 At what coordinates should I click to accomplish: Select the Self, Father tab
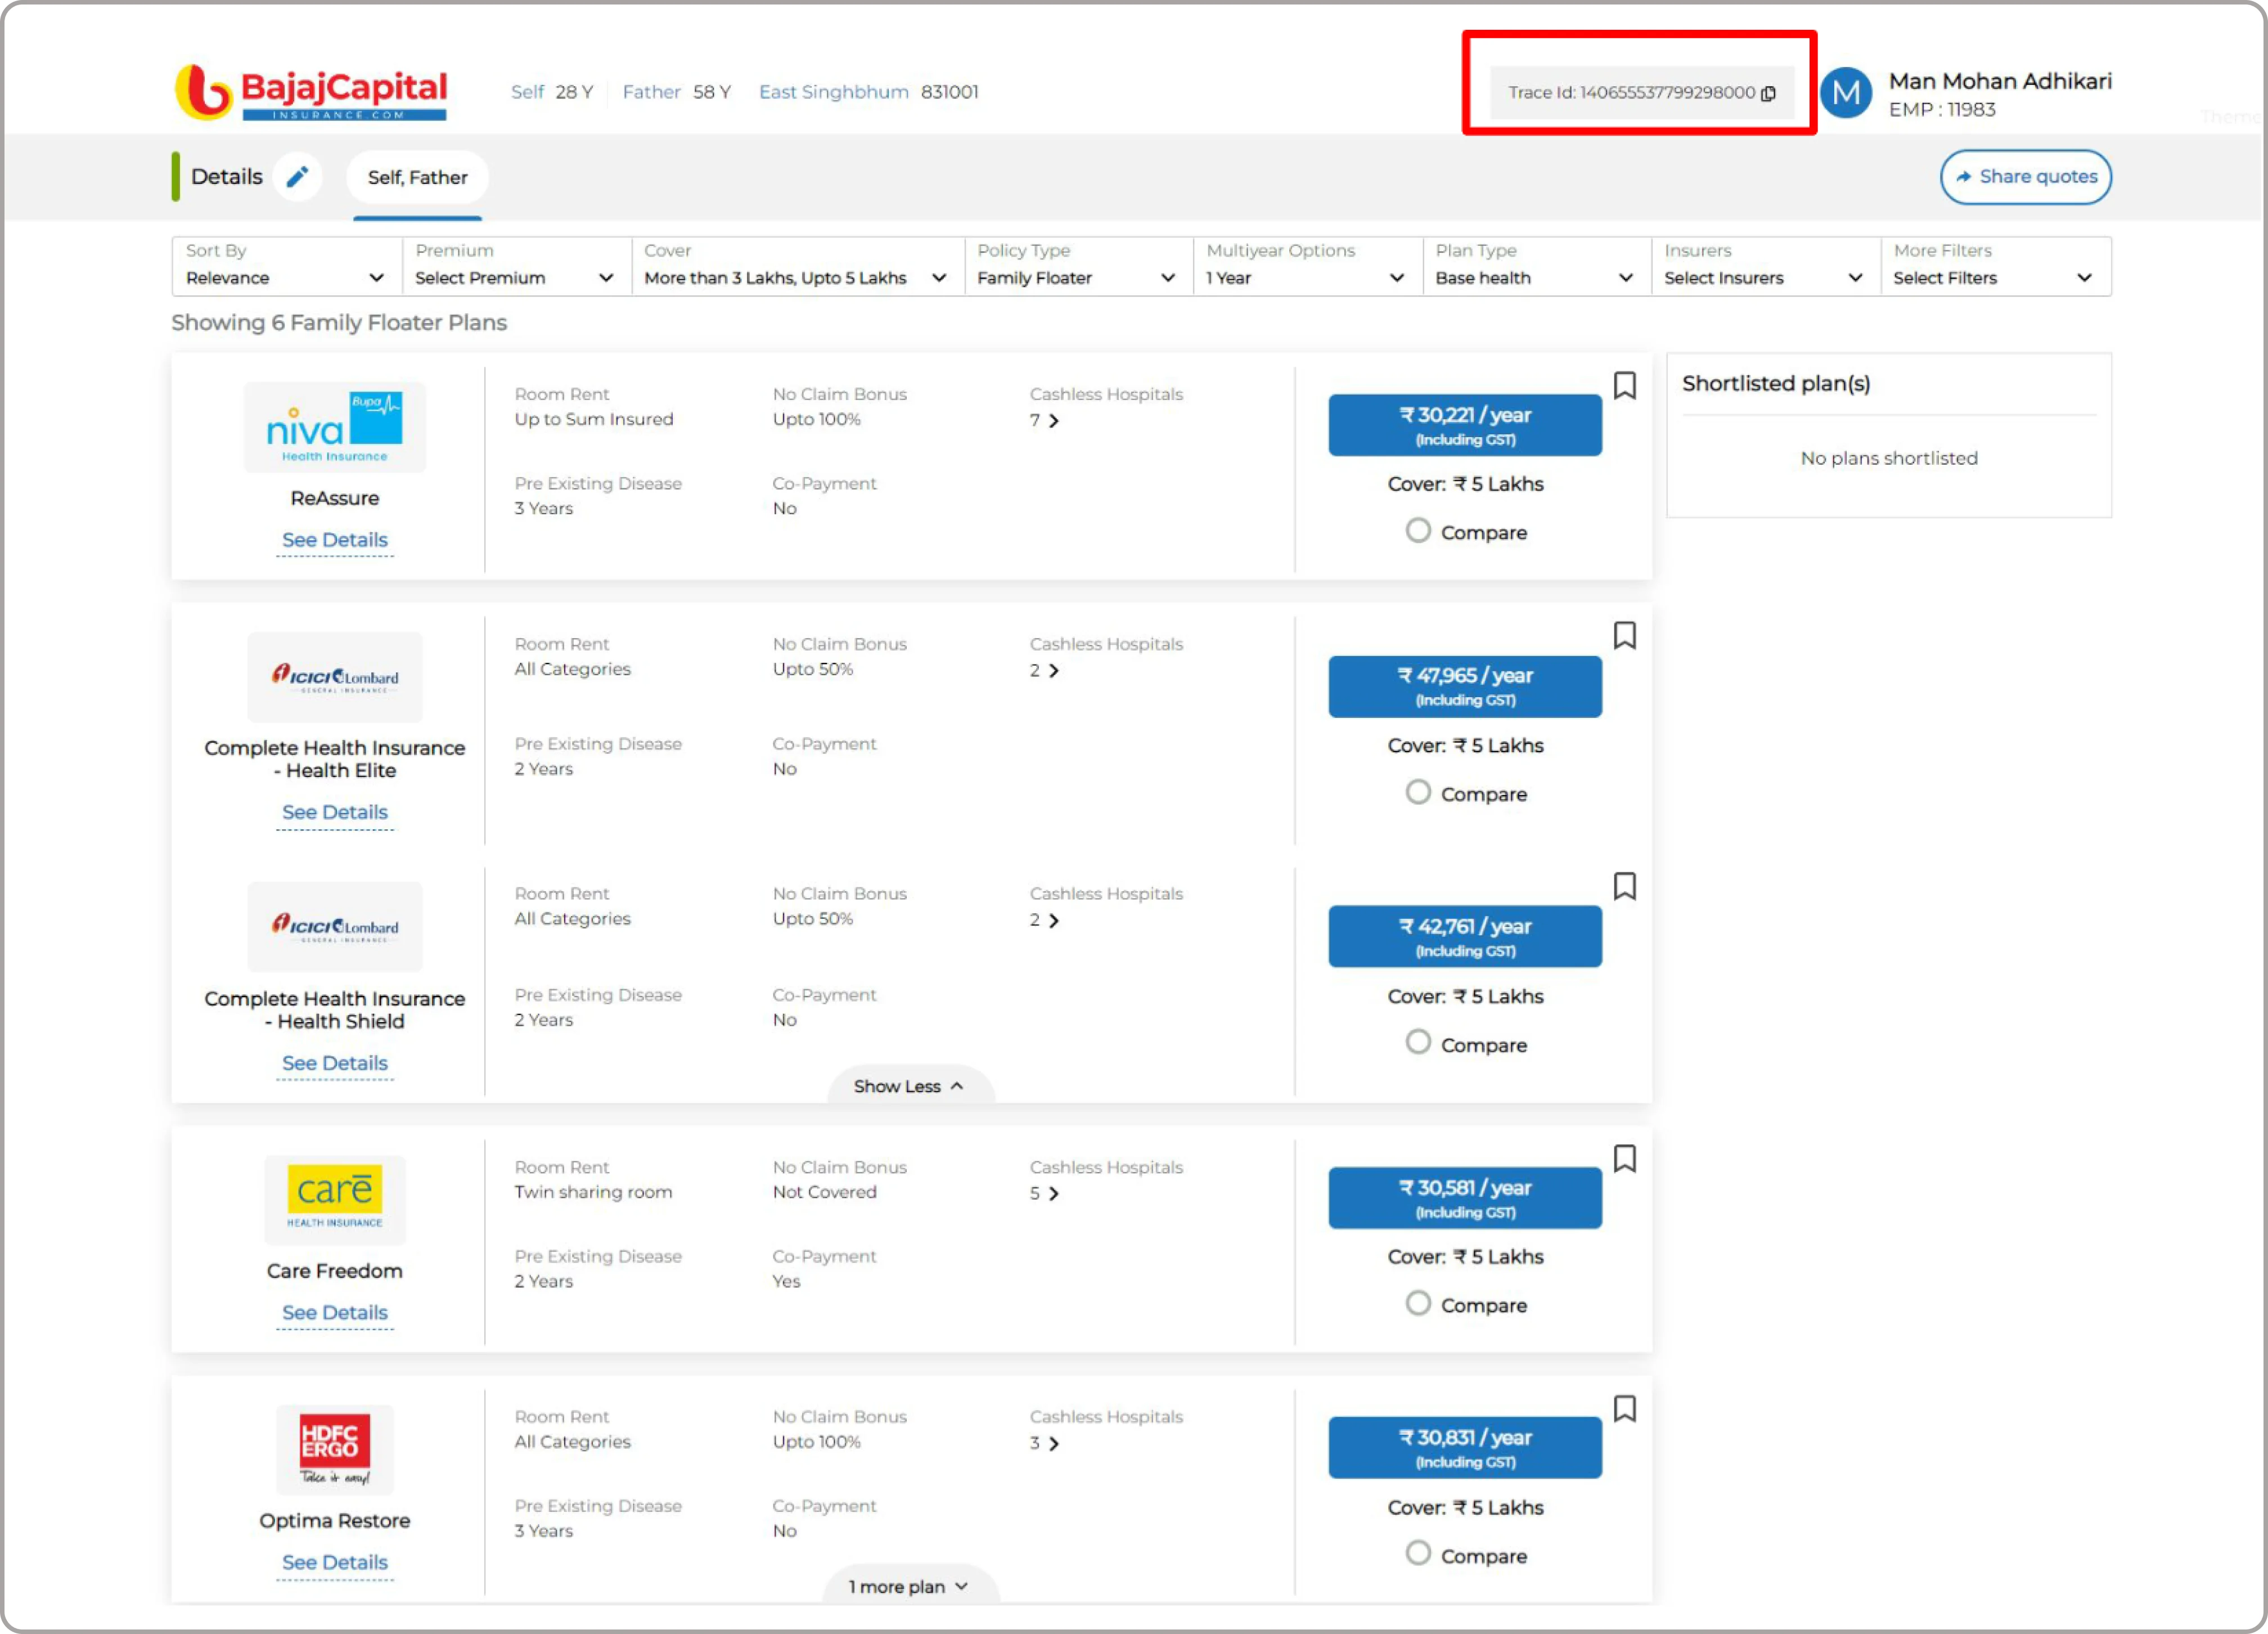point(417,178)
